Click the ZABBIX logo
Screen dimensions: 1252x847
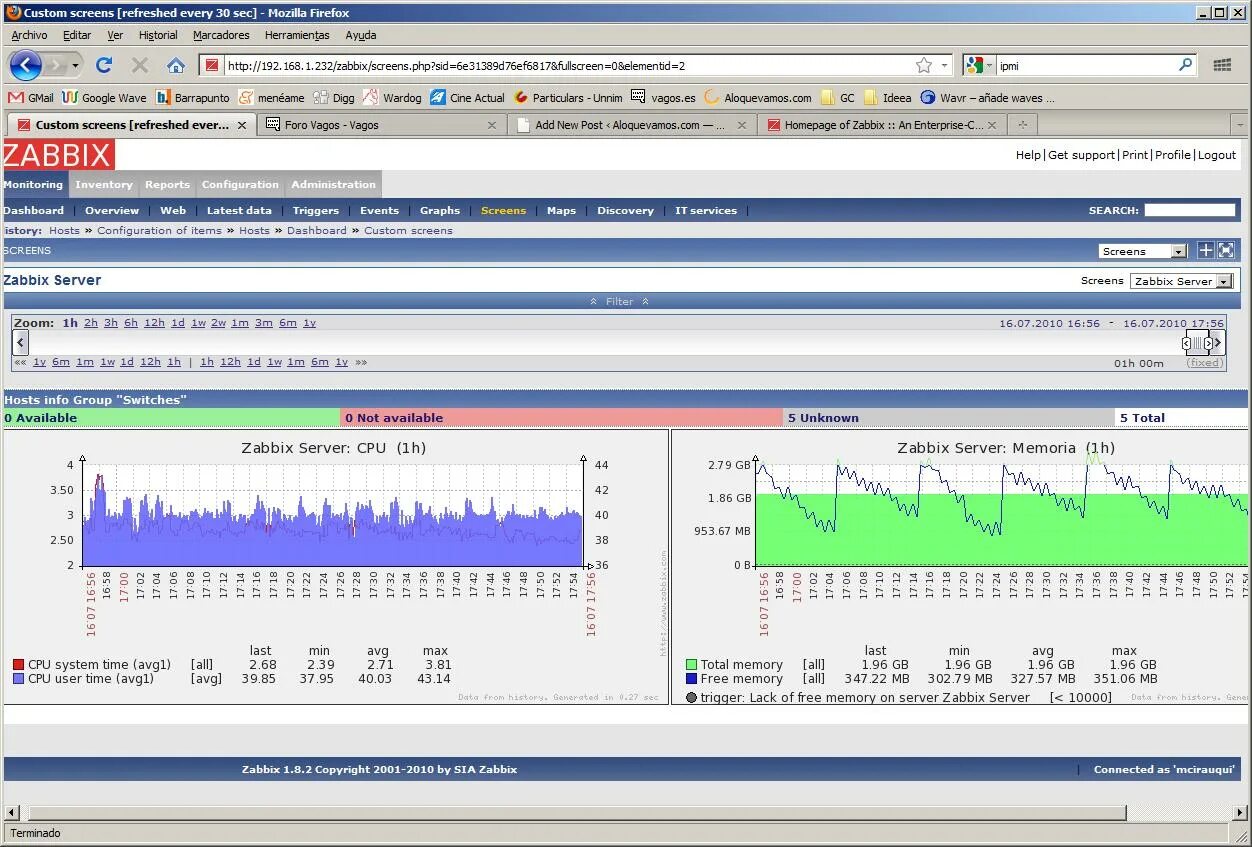click(x=58, y=155)
